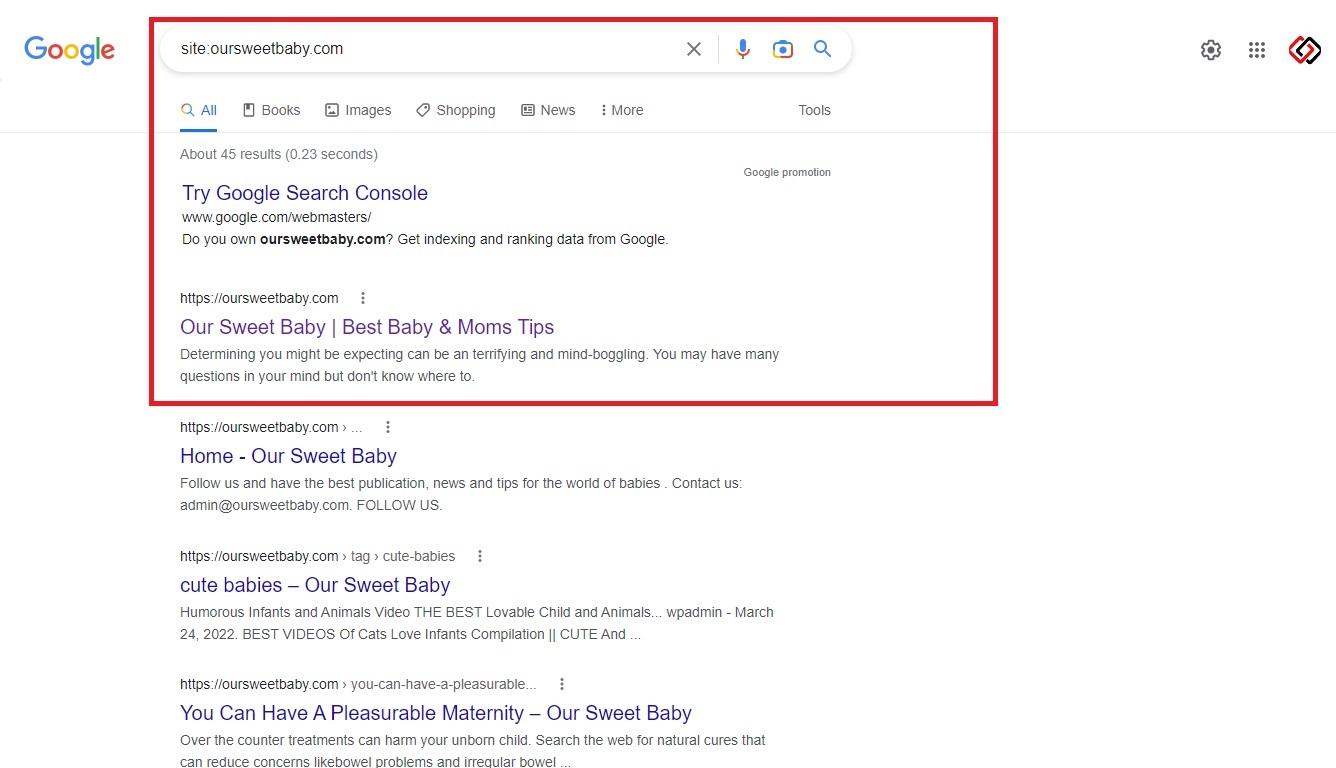Image resolution: width=1336 pixels, height=768 pixels.
Task: Click the https://oursweetbaby.com › tag › cute-babies breadcrumb
Action: pyautogui.click(x=317, y=556)
